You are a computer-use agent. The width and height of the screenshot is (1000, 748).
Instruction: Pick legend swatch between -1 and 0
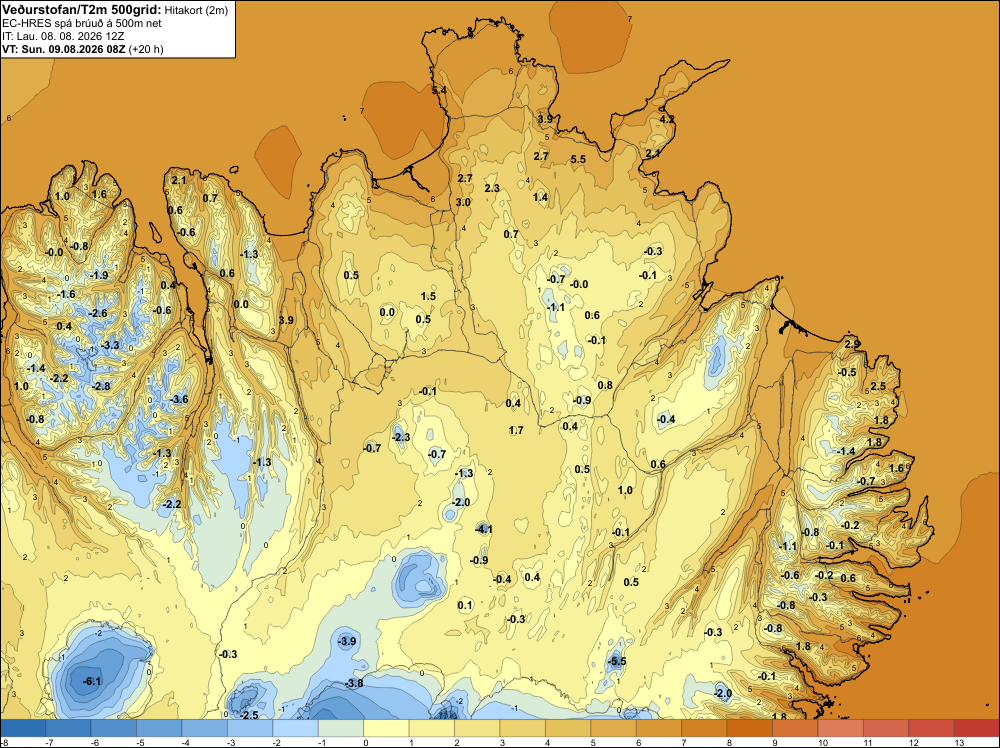point(341,728)
